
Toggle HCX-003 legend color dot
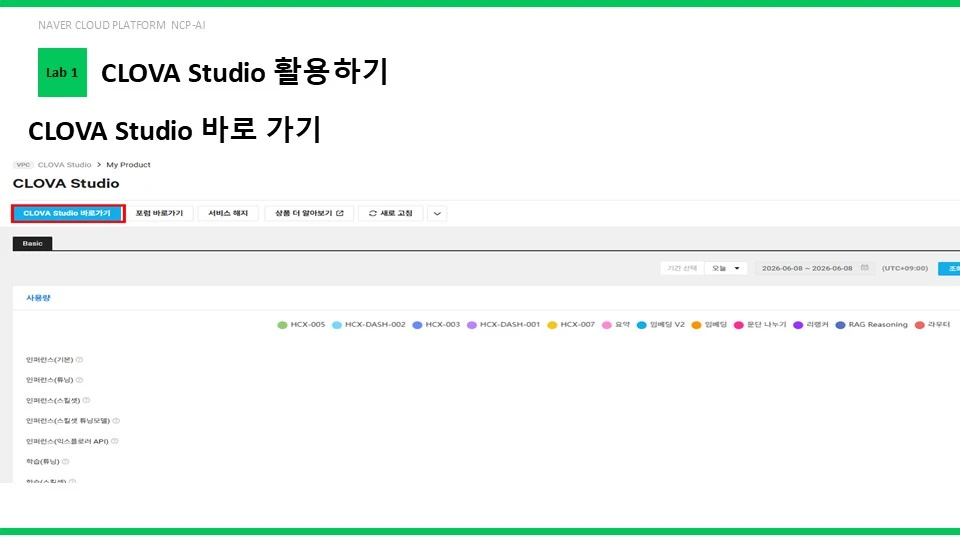418,325
